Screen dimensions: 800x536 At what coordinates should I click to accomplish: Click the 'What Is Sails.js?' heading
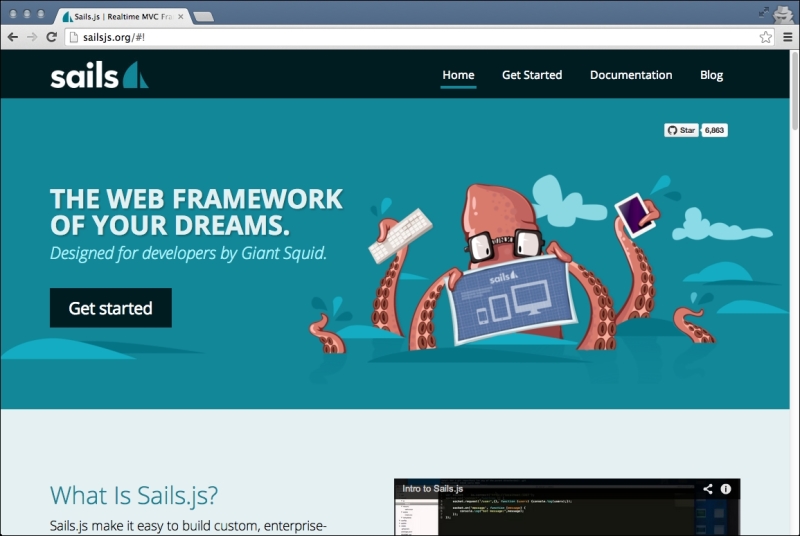pos(134,495)
